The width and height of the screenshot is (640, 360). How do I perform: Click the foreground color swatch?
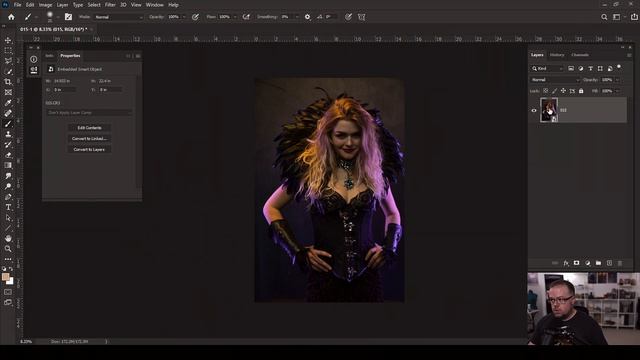(5, 277)
